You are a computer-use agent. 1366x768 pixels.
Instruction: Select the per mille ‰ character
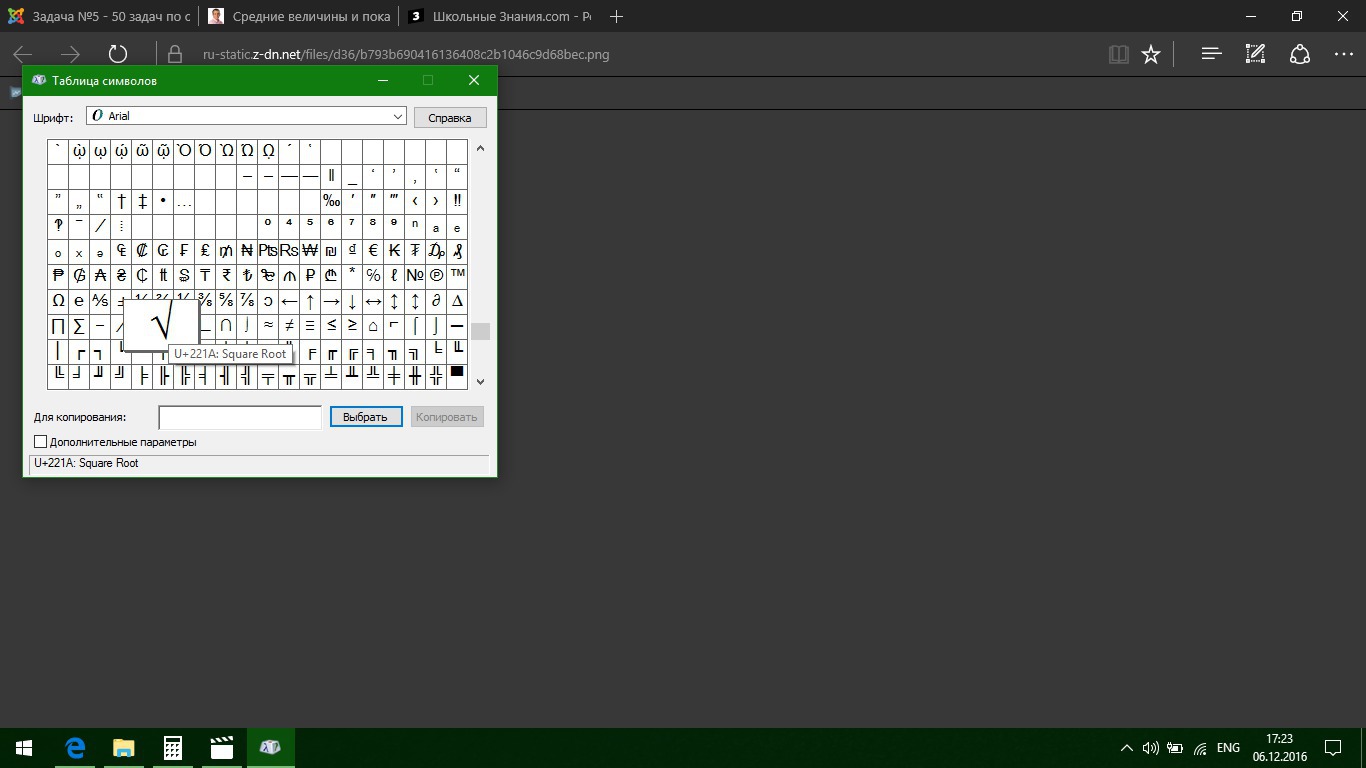[331, 201]
